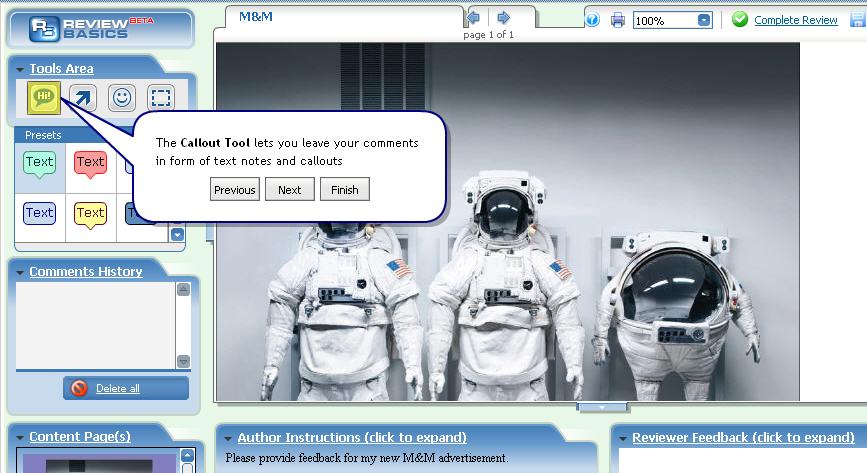Image resolution: width=867 pixels, height=473 pixels.
Task: Choose the Smiley stamp tool
Action: (x=122, y=98)
